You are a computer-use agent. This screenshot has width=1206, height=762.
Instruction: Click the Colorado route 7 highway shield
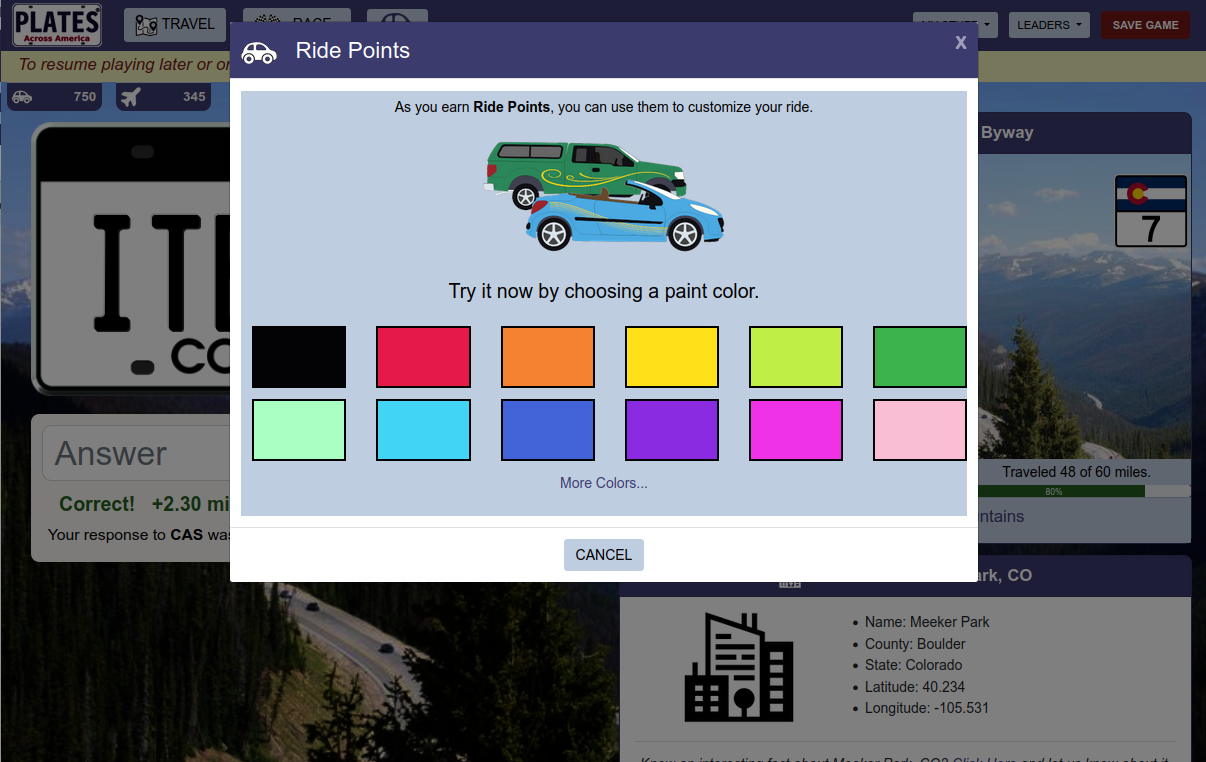coord(1150,211)
